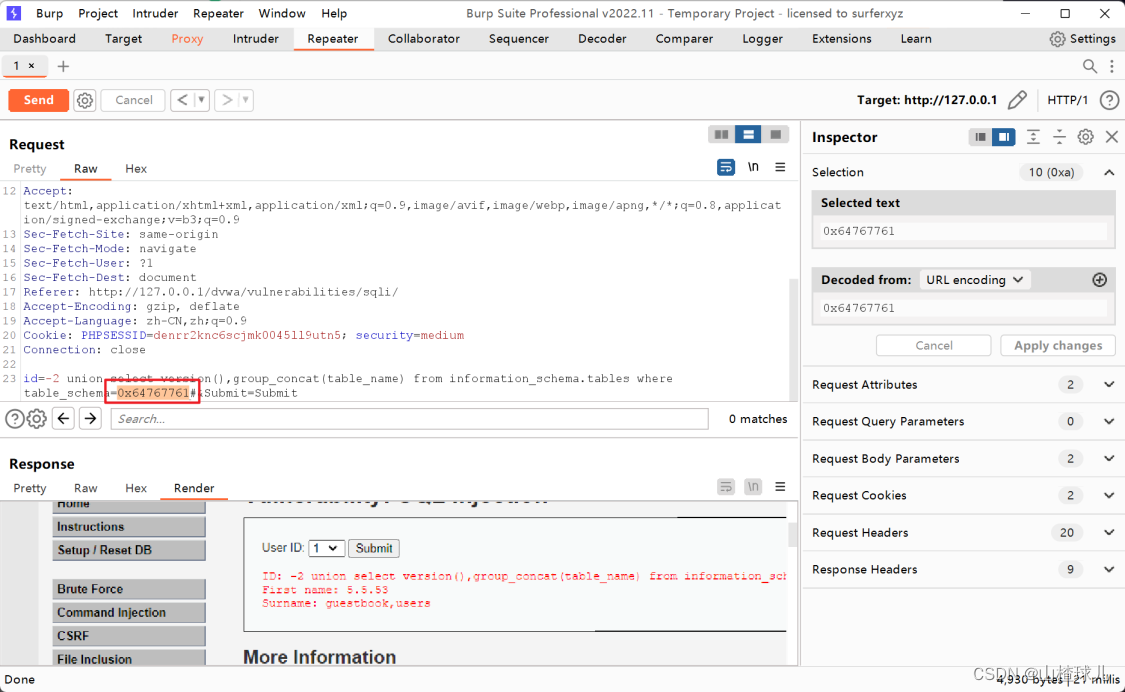Click the rendered response vertical scrollbar
1125x692 pixels.
click(792, 535)
